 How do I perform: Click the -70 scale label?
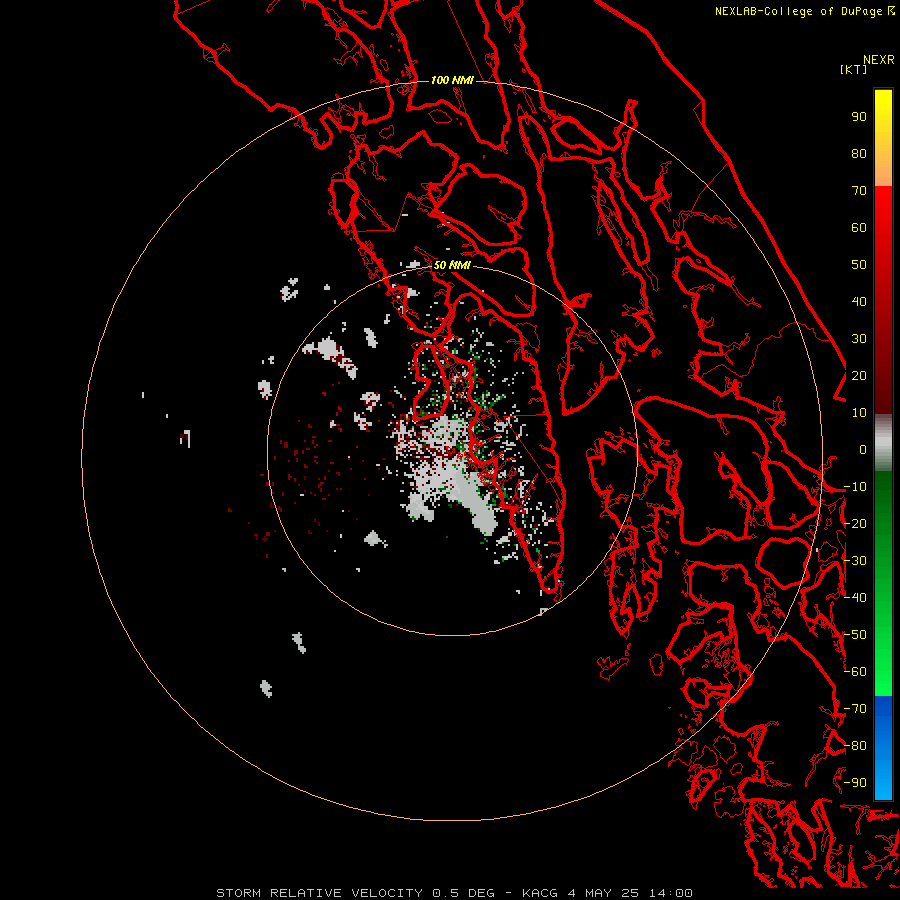click(x=855, y=709)
